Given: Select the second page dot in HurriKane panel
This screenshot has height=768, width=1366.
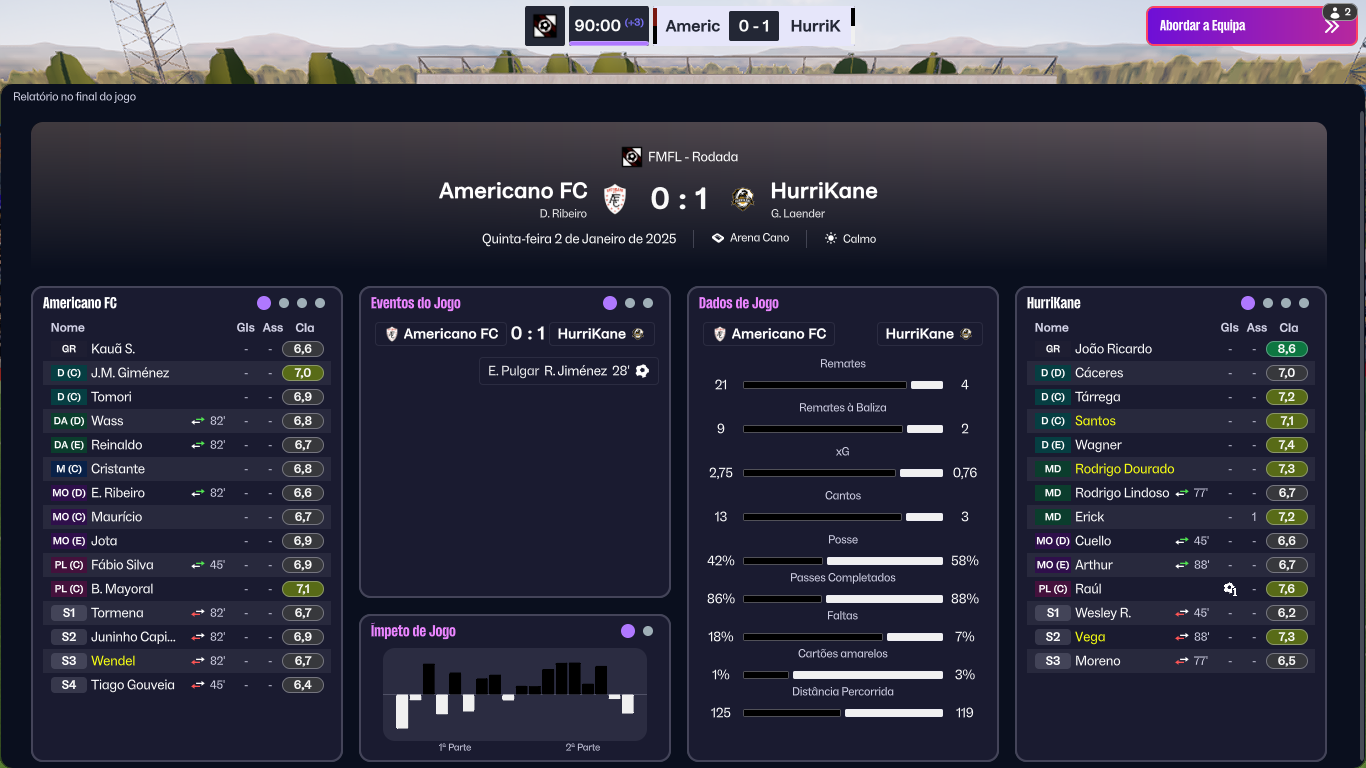Looking at the screenshot, I should (1268, 303).
